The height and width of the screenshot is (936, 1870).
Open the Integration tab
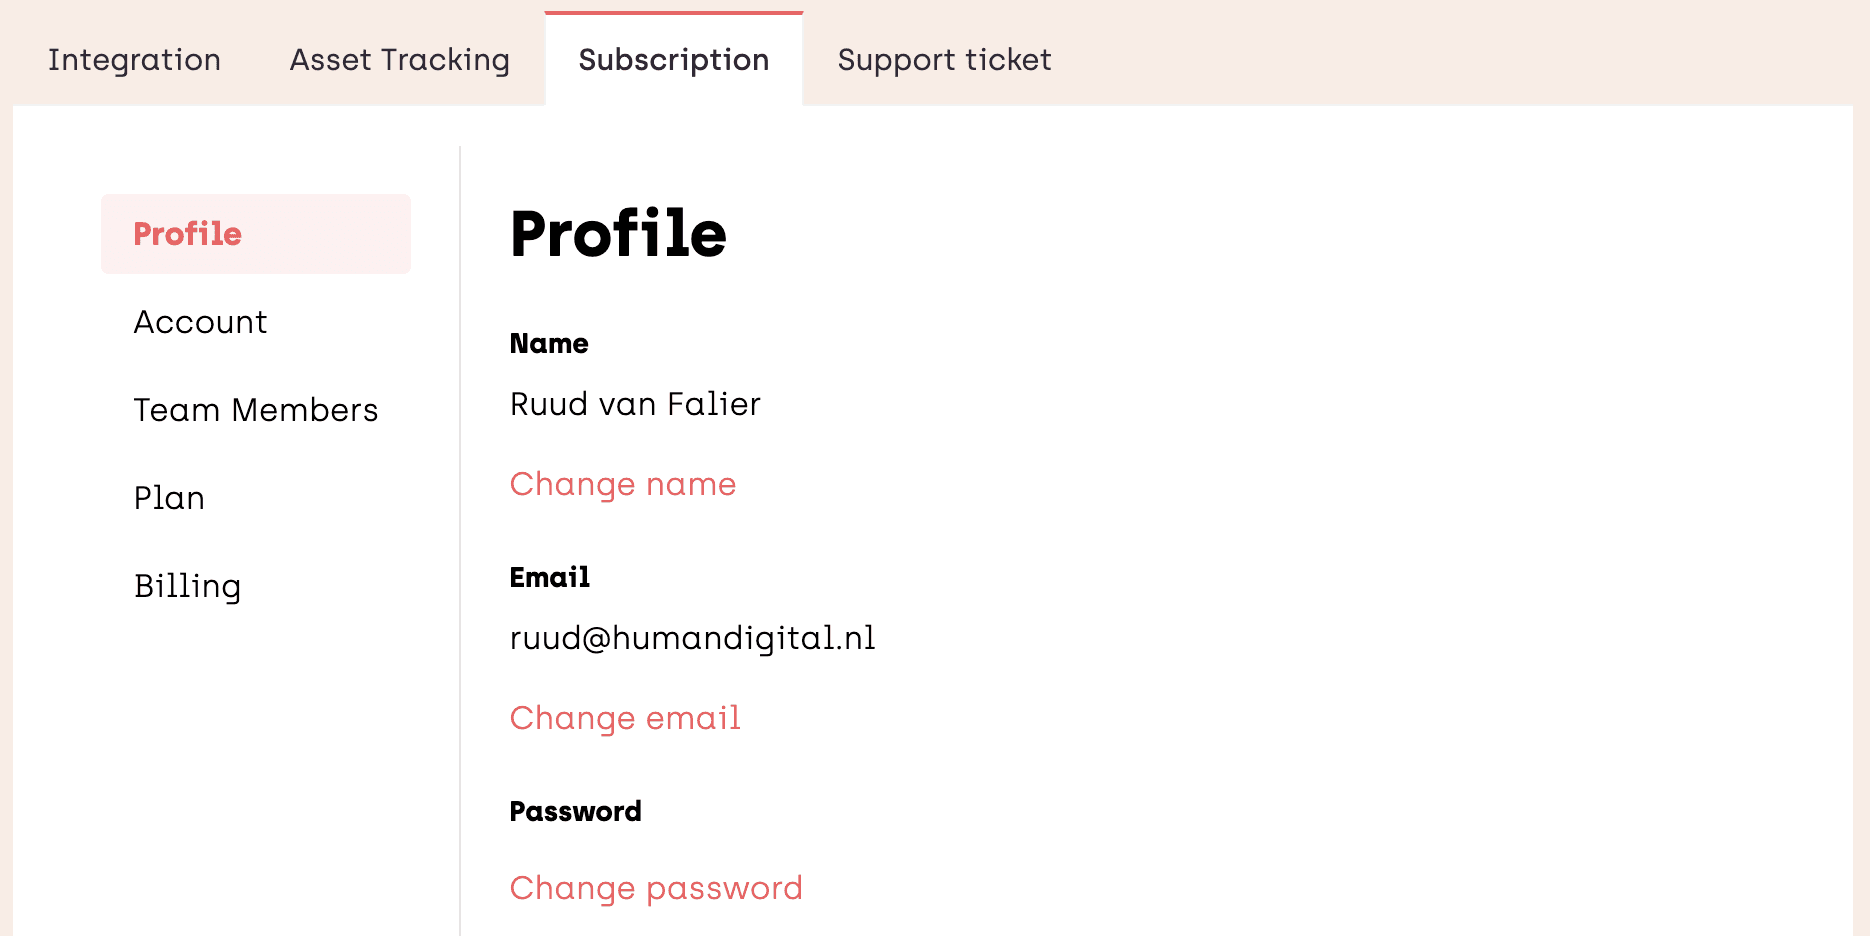[x=134, y=60]
